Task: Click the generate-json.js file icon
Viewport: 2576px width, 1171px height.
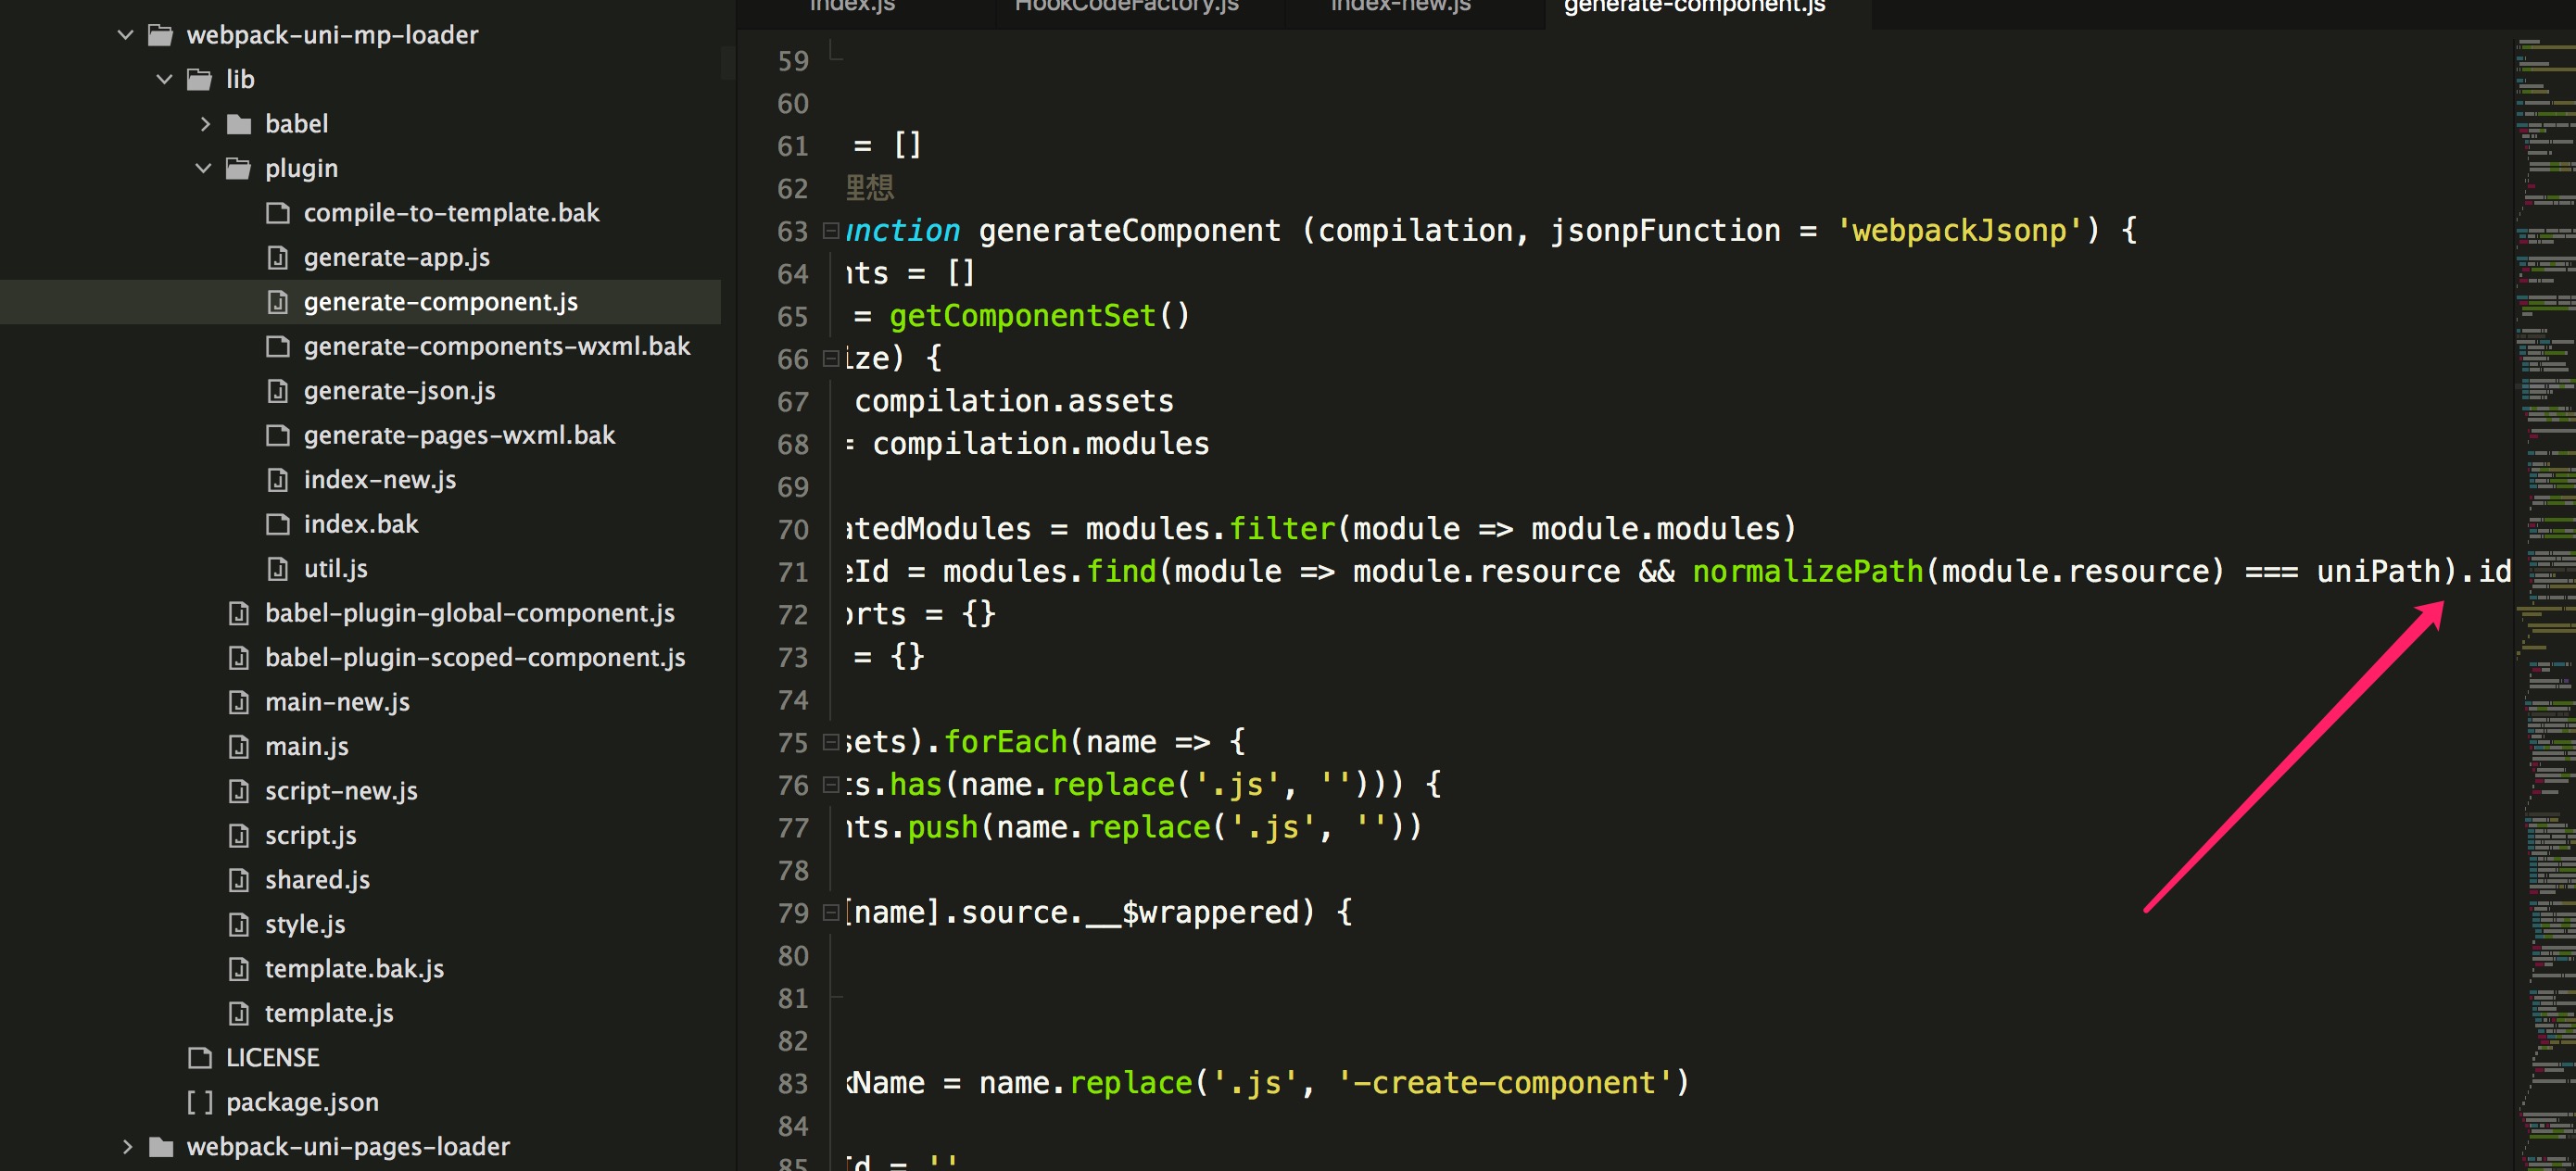Action: coord(277,391)
